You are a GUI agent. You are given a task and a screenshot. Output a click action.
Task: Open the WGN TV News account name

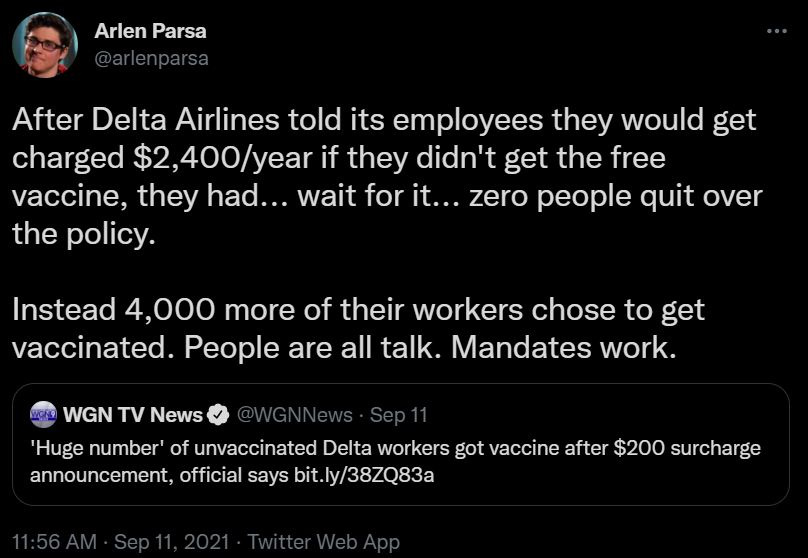132,414
